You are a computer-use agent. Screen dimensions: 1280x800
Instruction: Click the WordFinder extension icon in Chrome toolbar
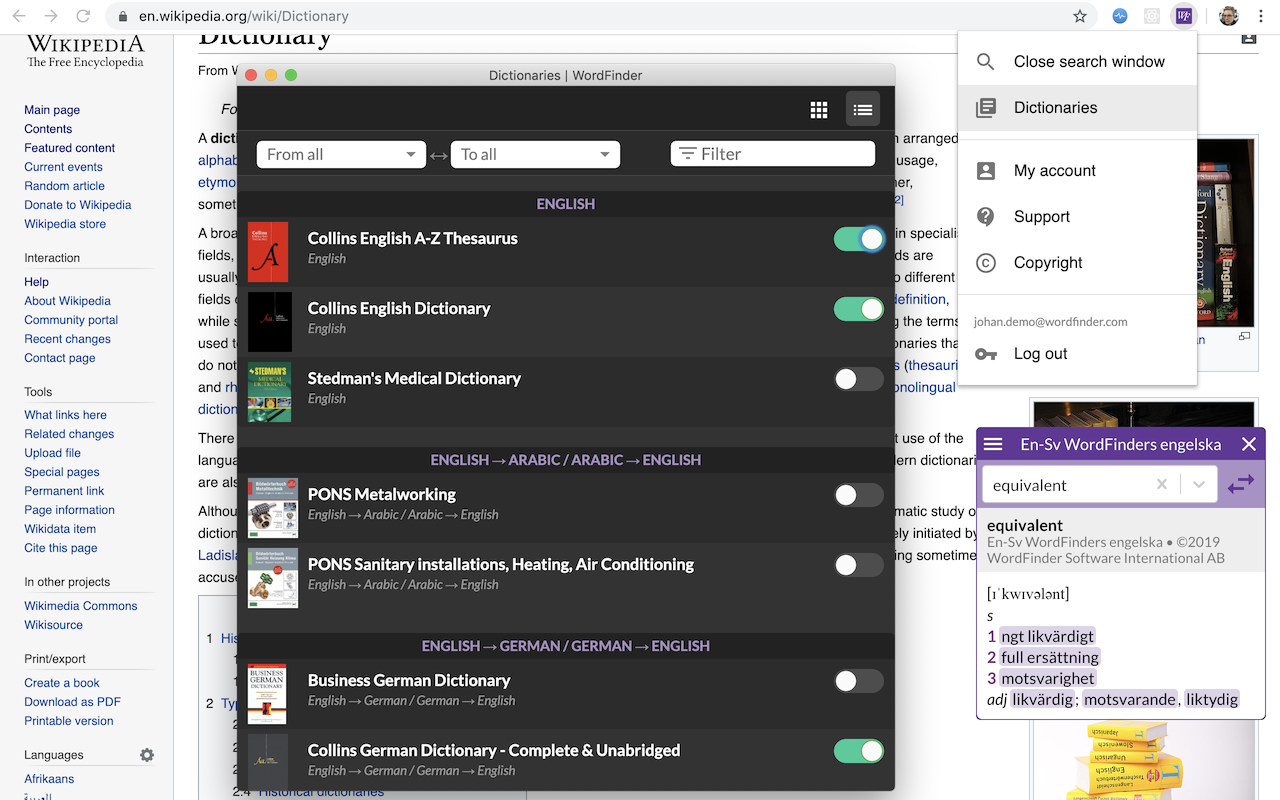pyautogui.click(x=1184, y=16)
